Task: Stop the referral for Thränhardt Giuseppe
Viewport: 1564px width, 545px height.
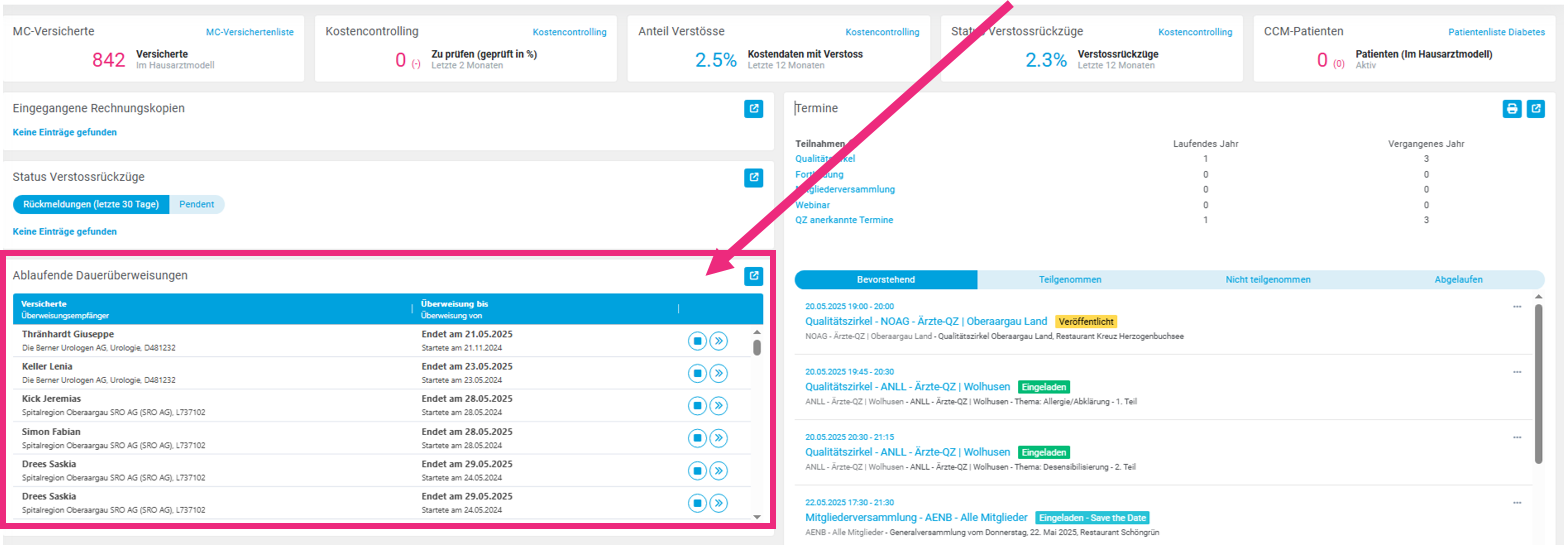Action: click(x=697, y=342)
